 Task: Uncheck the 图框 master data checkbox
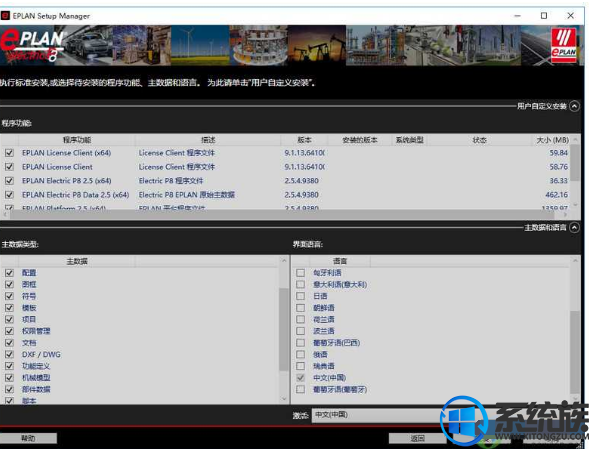(x=9, y=284)
